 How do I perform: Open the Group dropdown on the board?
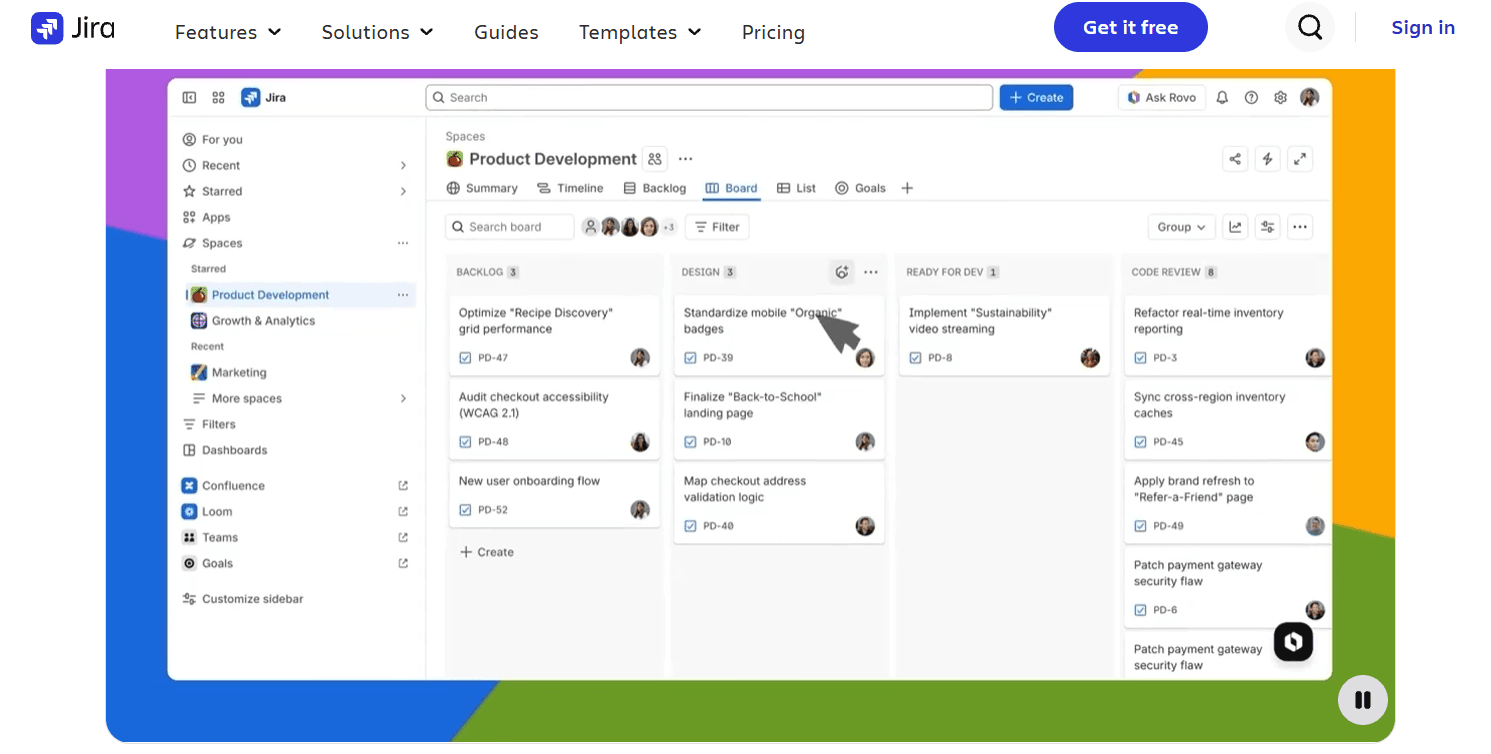[x=1181, y=227]
